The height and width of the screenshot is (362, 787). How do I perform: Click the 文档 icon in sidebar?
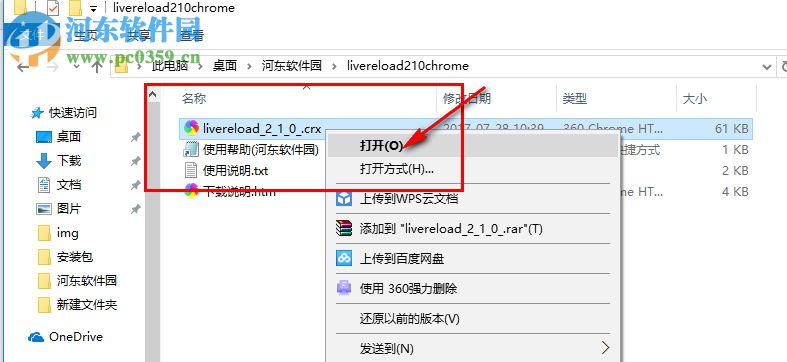44,185
